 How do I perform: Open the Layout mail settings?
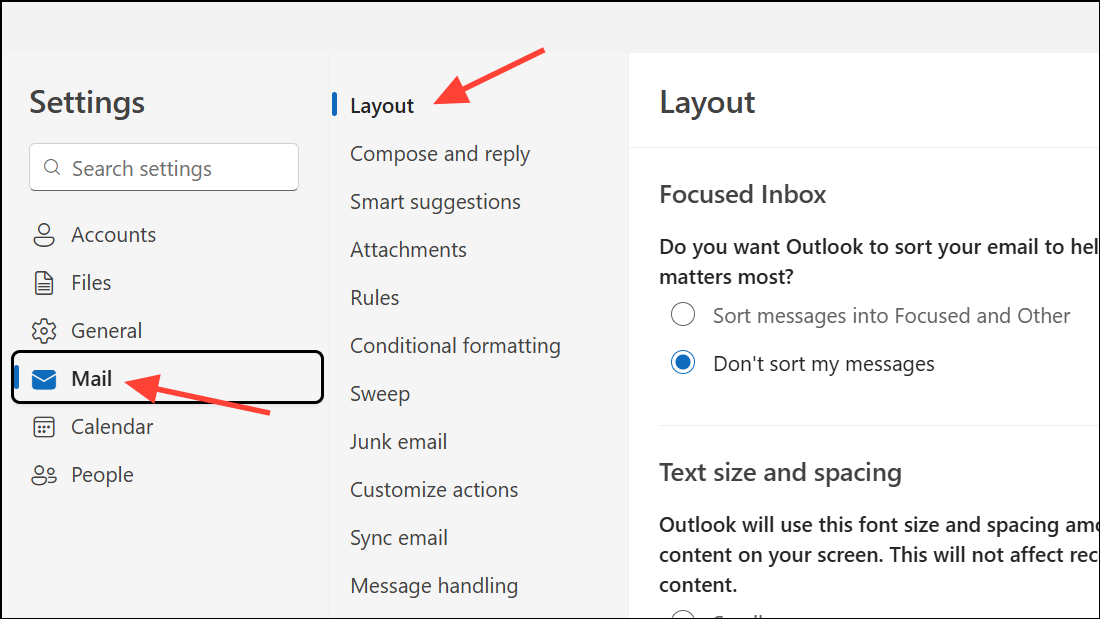[382, 106]
